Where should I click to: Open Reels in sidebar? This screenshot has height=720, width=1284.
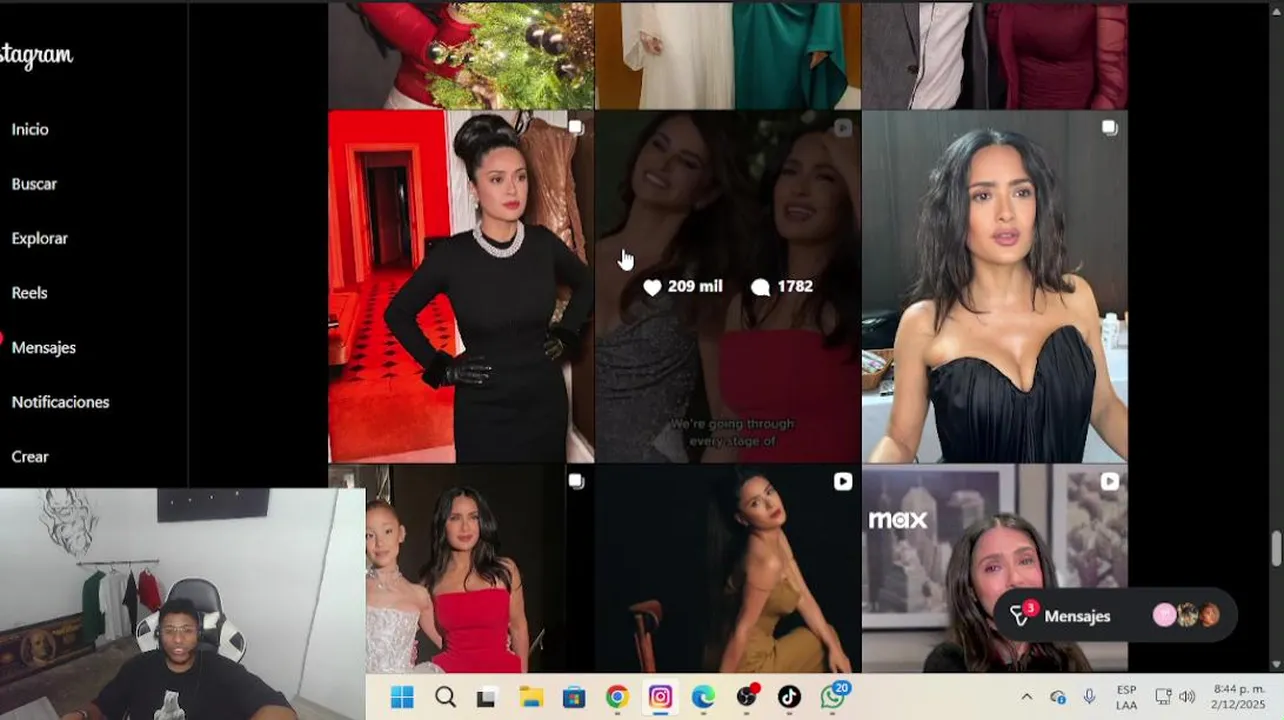point(29,293)
